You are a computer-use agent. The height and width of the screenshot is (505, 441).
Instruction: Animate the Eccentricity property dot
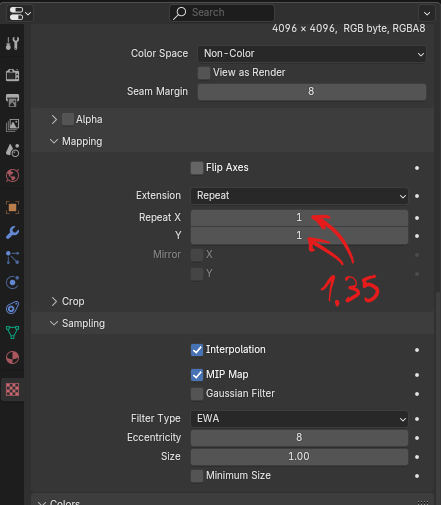pos(417,438)
